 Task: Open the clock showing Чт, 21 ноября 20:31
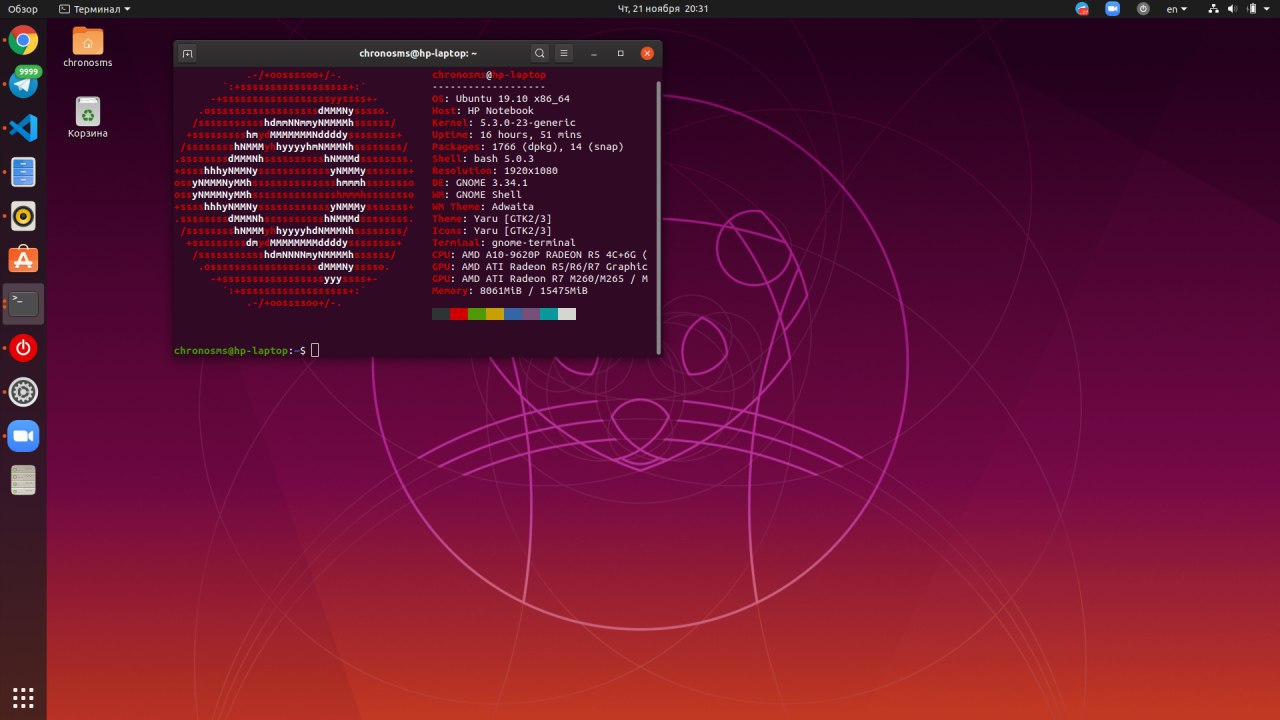tap(663, 8)
